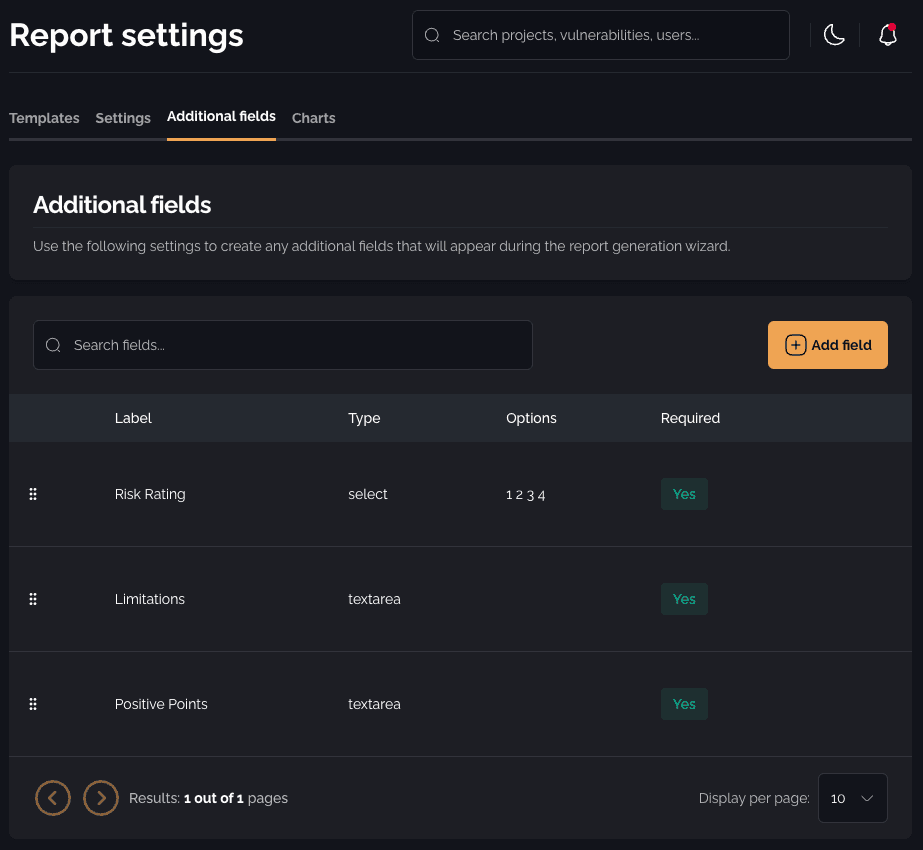This screenshot has width=923, height=850.
Task: Switch to the Templates tab
Action: 44,118
